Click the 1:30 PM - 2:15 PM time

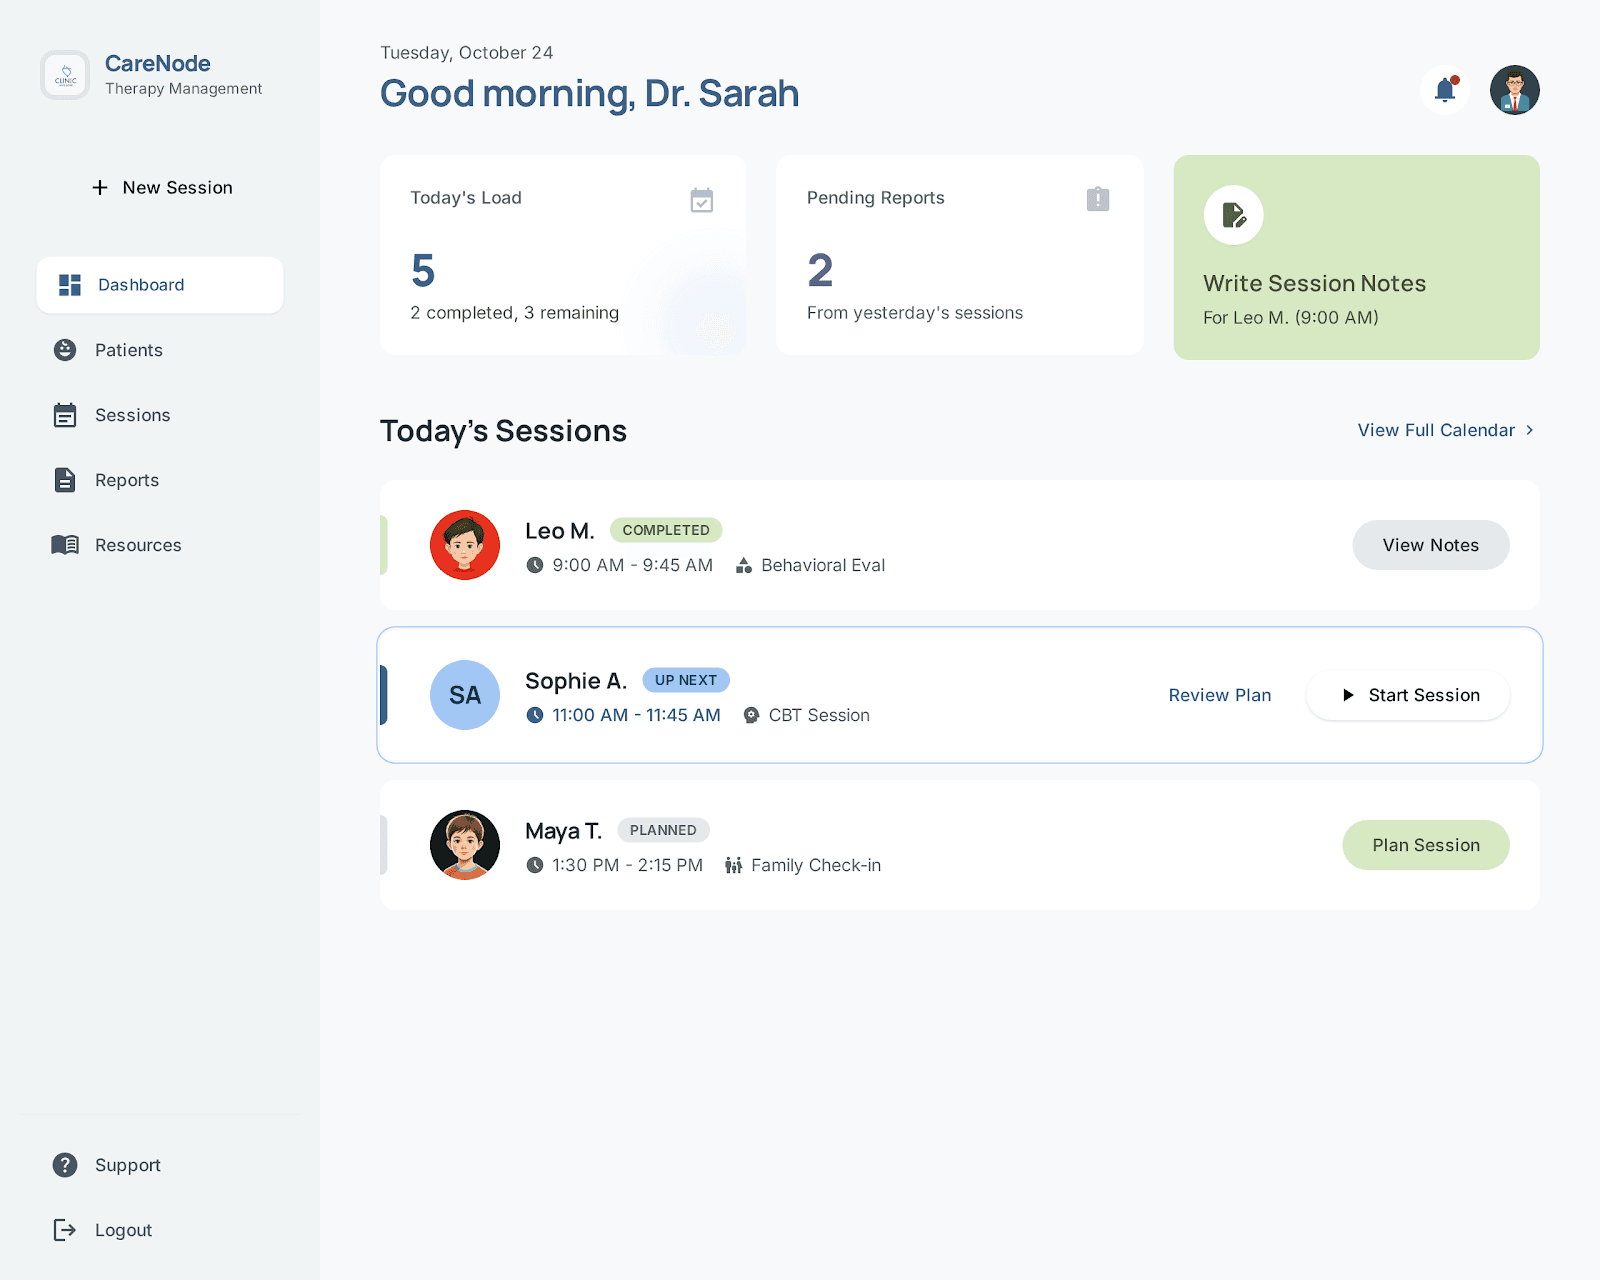click(x=628, y=865)
